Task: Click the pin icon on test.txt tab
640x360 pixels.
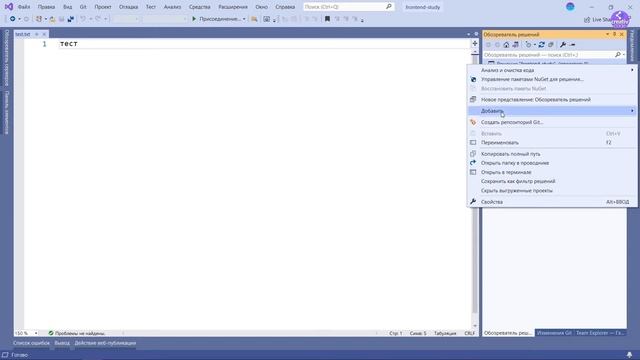Action: (x=36, y=34)
